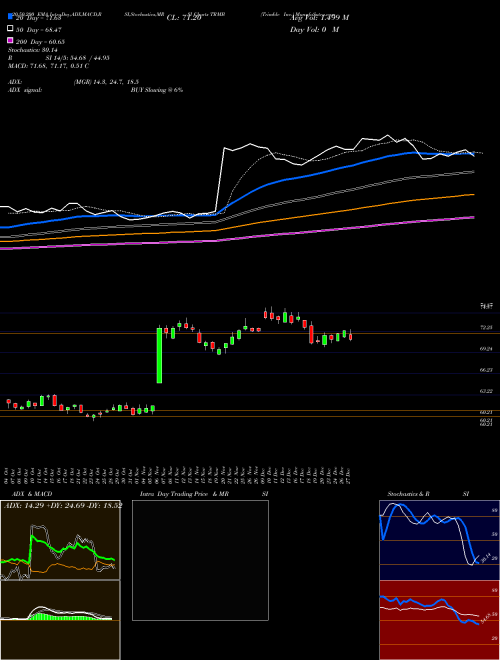
Task: Click the 'Day Vol: 0 M' label
Action: [314, 30]
